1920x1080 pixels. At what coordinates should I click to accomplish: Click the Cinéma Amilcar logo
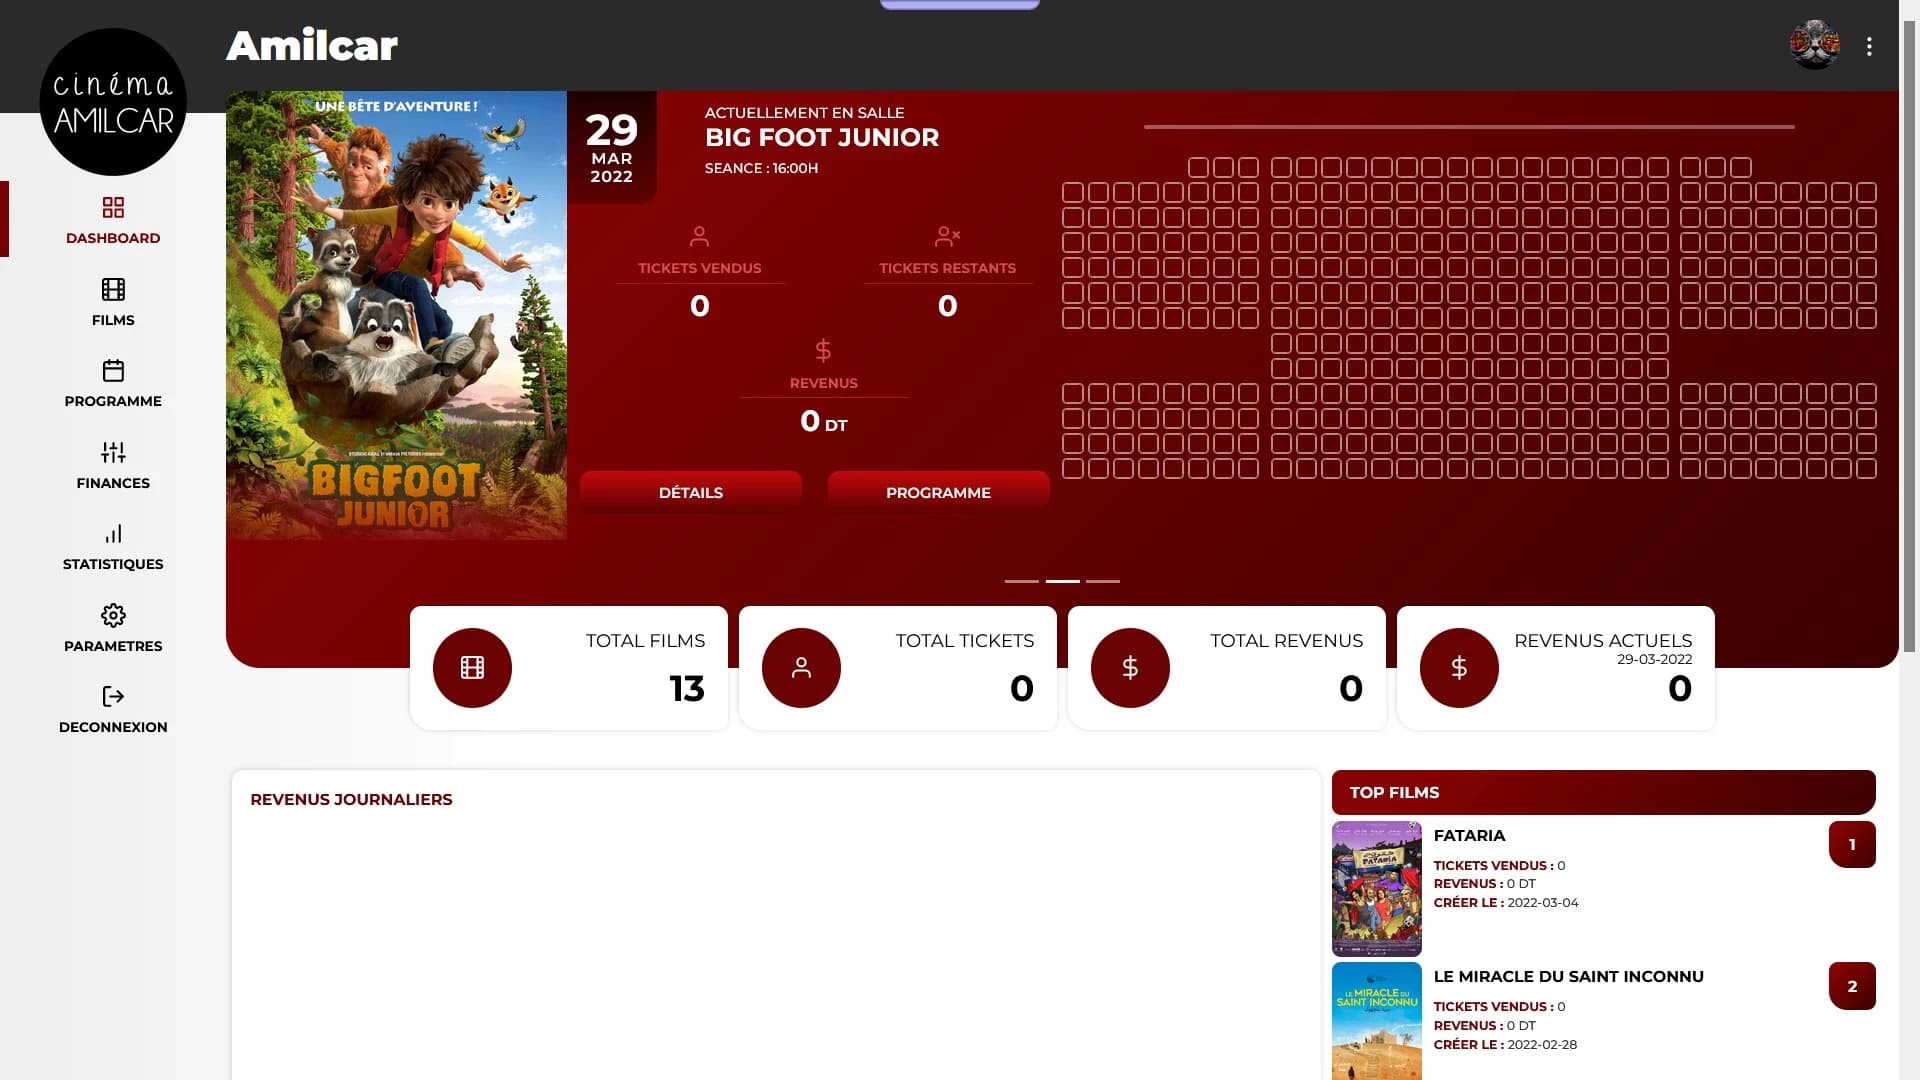(x=113, y=102)
